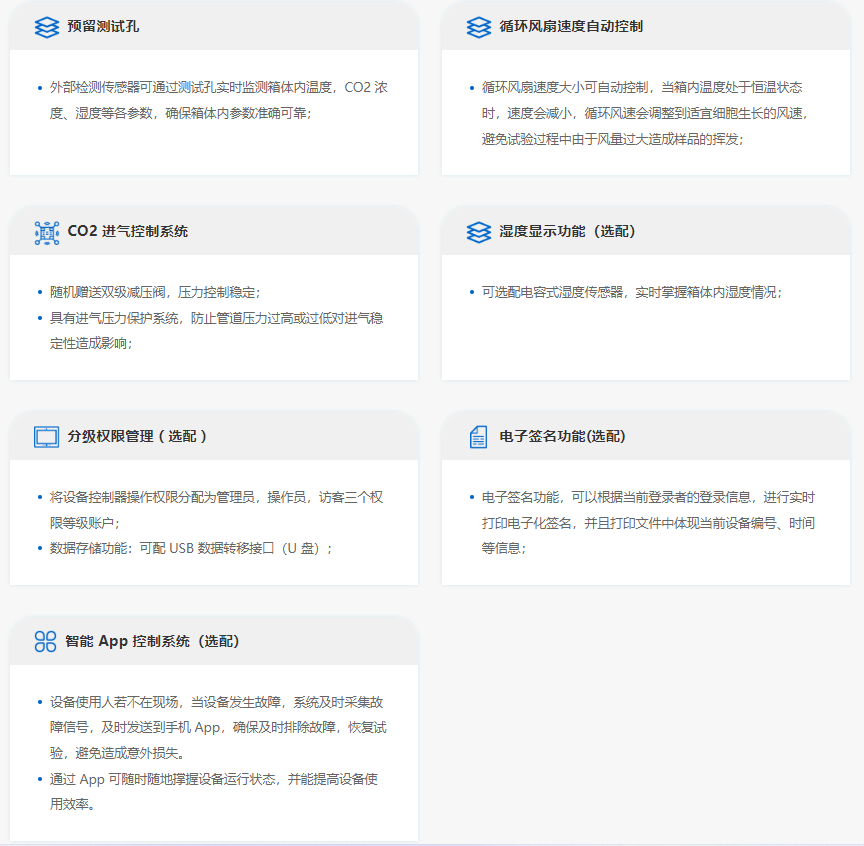Select the 循环风扇速度自动控制 heading
Screen dimensions: 864x846
571,27
